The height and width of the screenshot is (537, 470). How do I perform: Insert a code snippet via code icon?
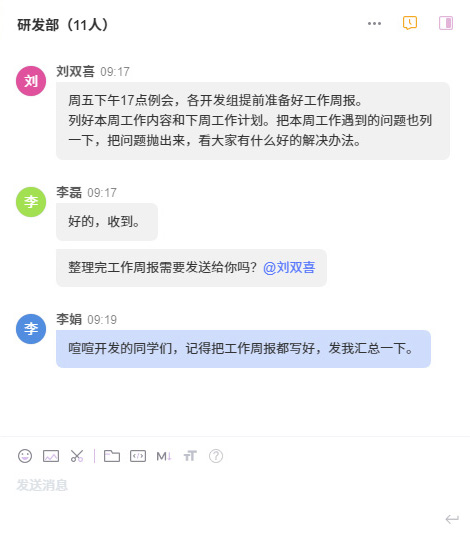tap(138, 456)
